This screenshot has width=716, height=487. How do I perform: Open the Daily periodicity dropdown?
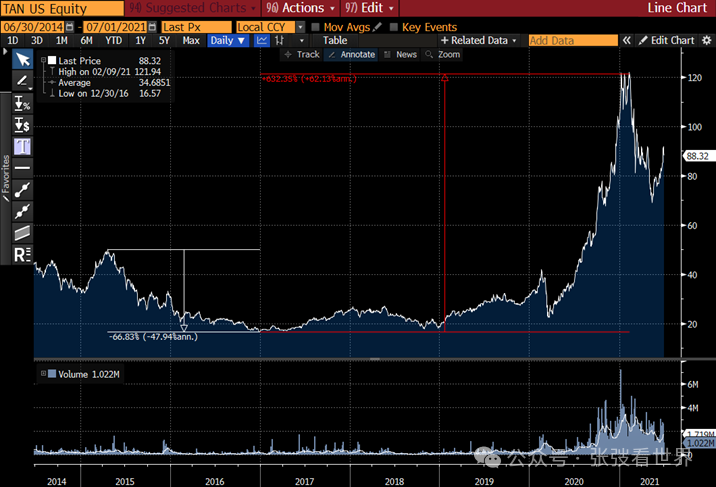[x=227, y=40]
